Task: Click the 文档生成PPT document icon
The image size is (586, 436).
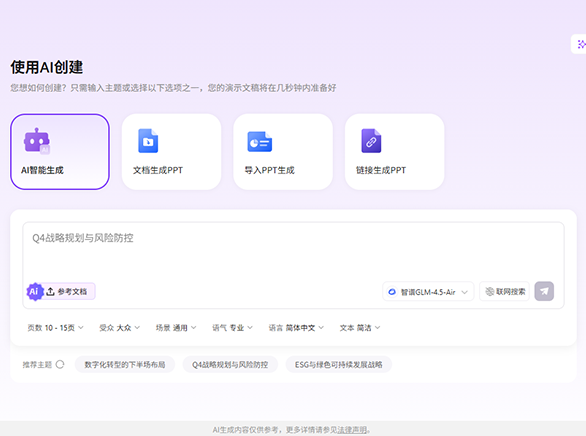Action: point(148,141)
